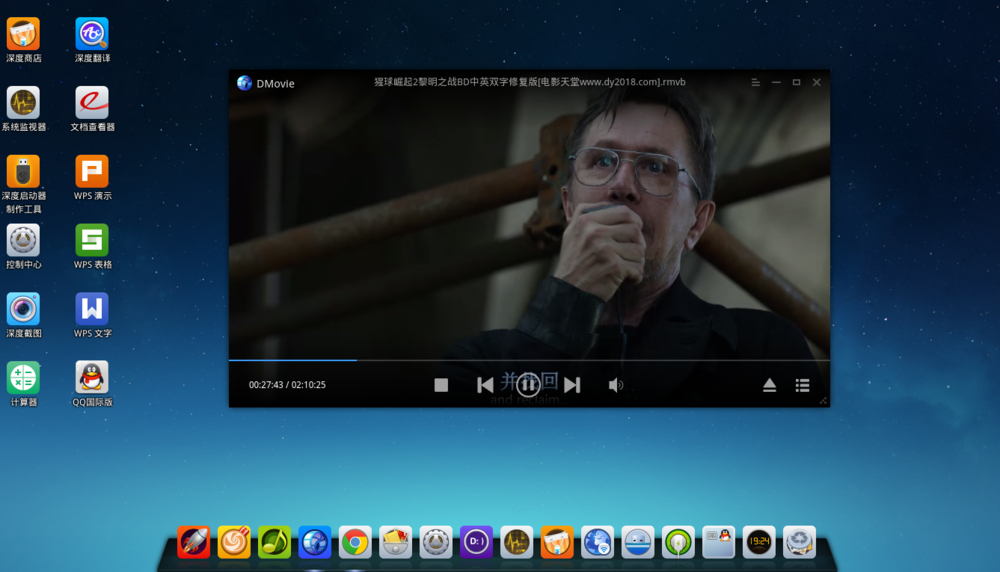Select the WPS 表格 desktop icon
Viewport: 1000px width, 572px height.
tap(92, 241)
